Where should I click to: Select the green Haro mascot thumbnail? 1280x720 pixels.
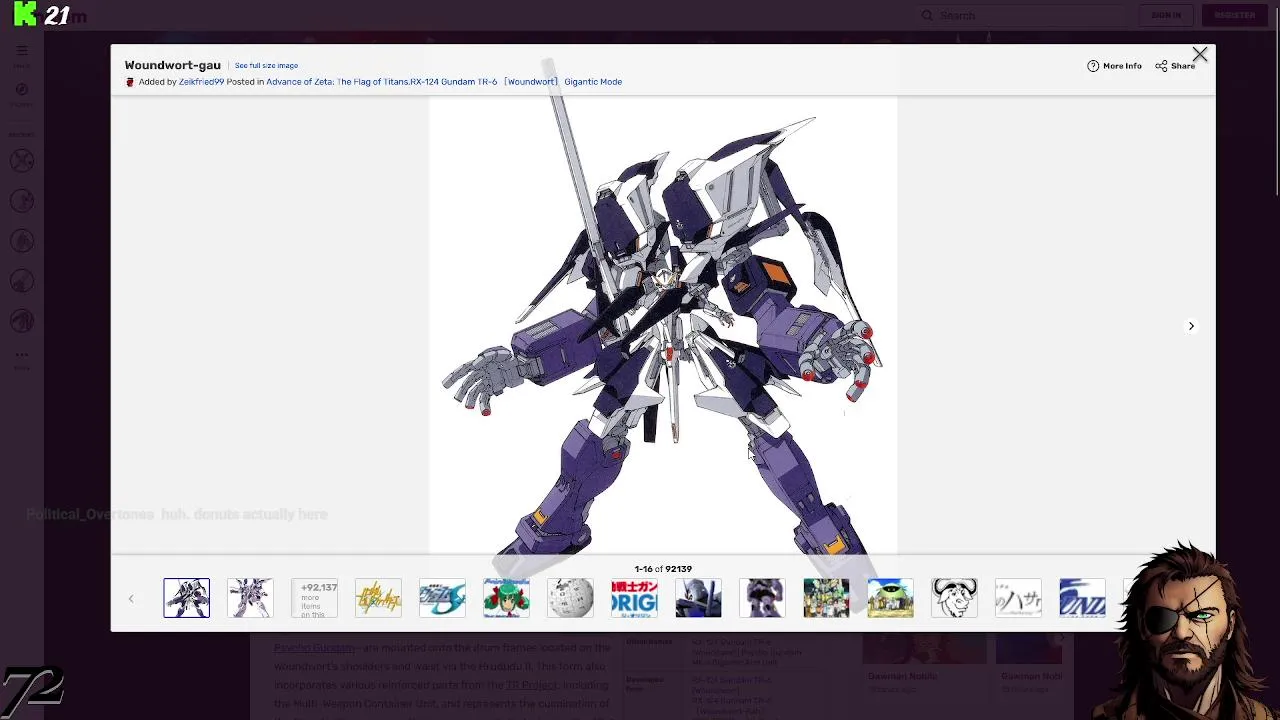click(890, 598)
